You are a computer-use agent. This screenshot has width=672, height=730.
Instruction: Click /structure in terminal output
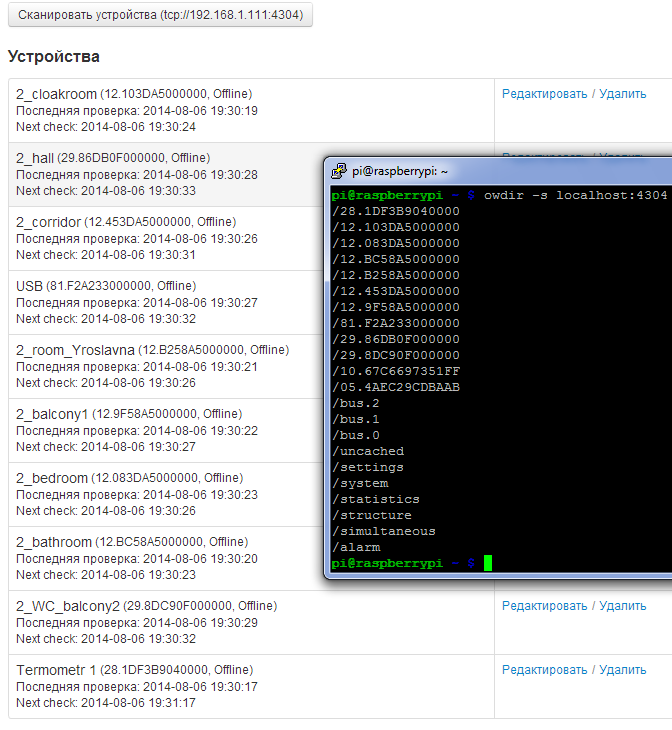pyautogui.click(x=372, y=515)
